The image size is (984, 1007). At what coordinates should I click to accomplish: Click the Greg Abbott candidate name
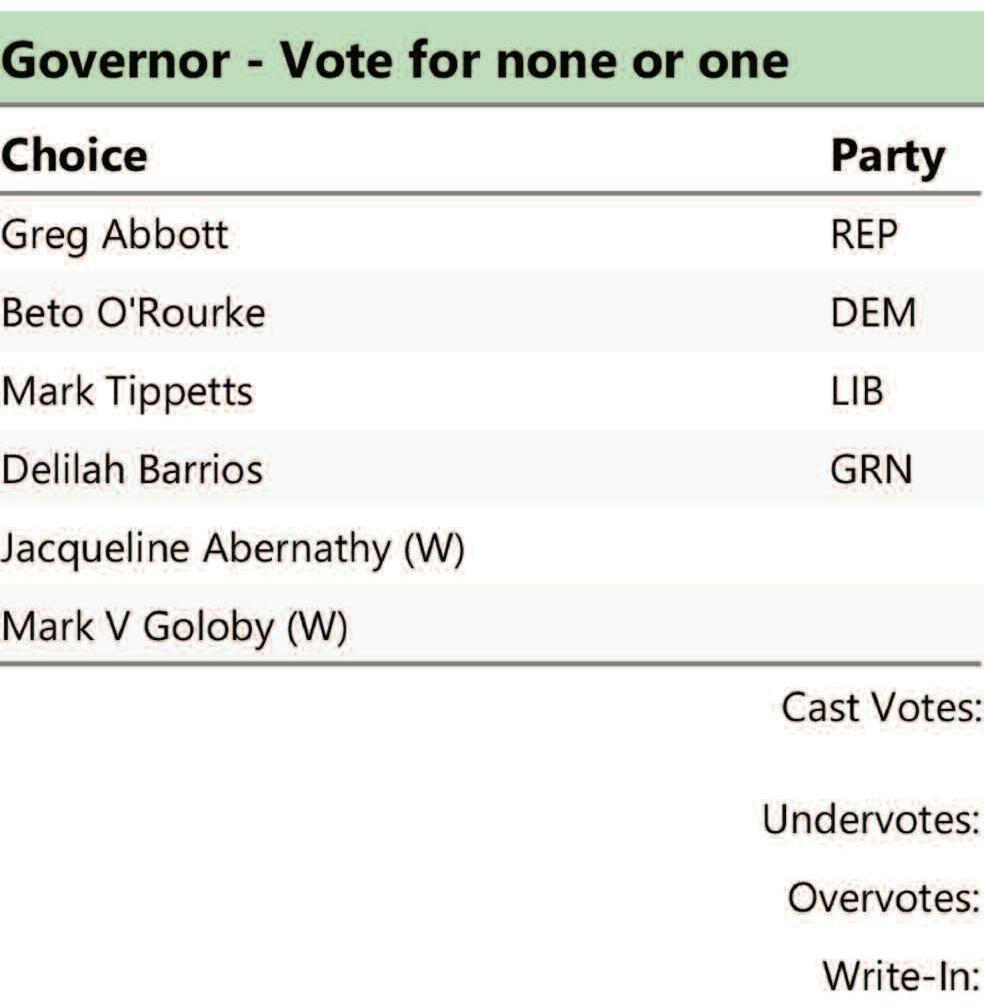[115, 235]
